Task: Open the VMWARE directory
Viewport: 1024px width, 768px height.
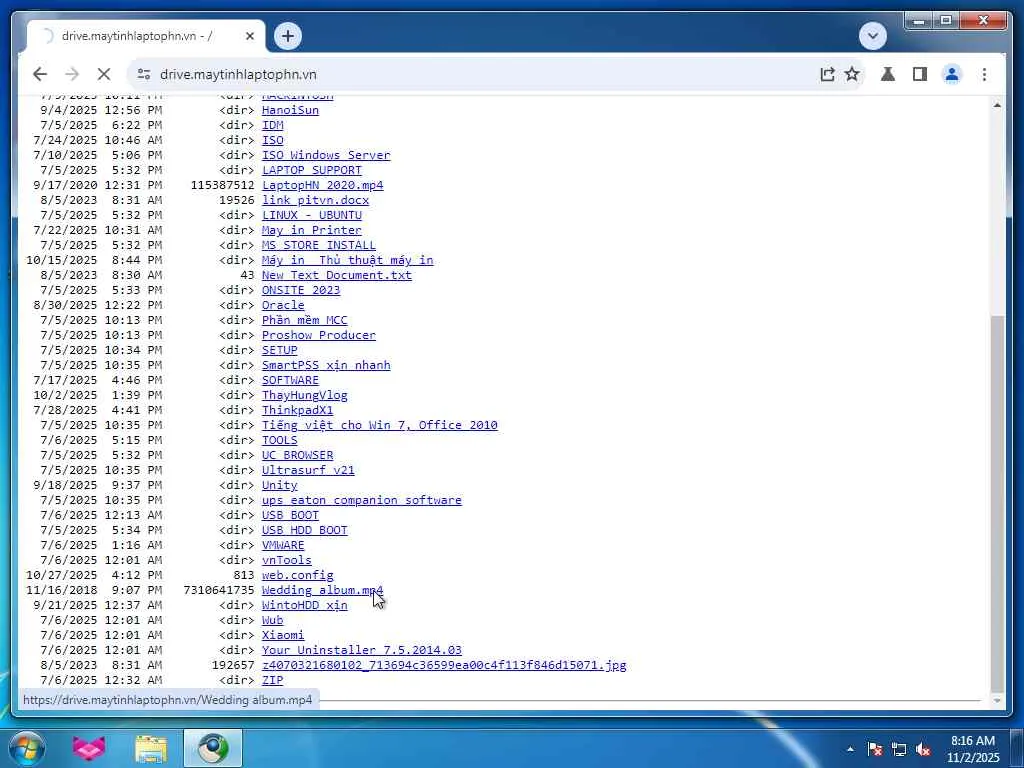Action: (283, 545)
